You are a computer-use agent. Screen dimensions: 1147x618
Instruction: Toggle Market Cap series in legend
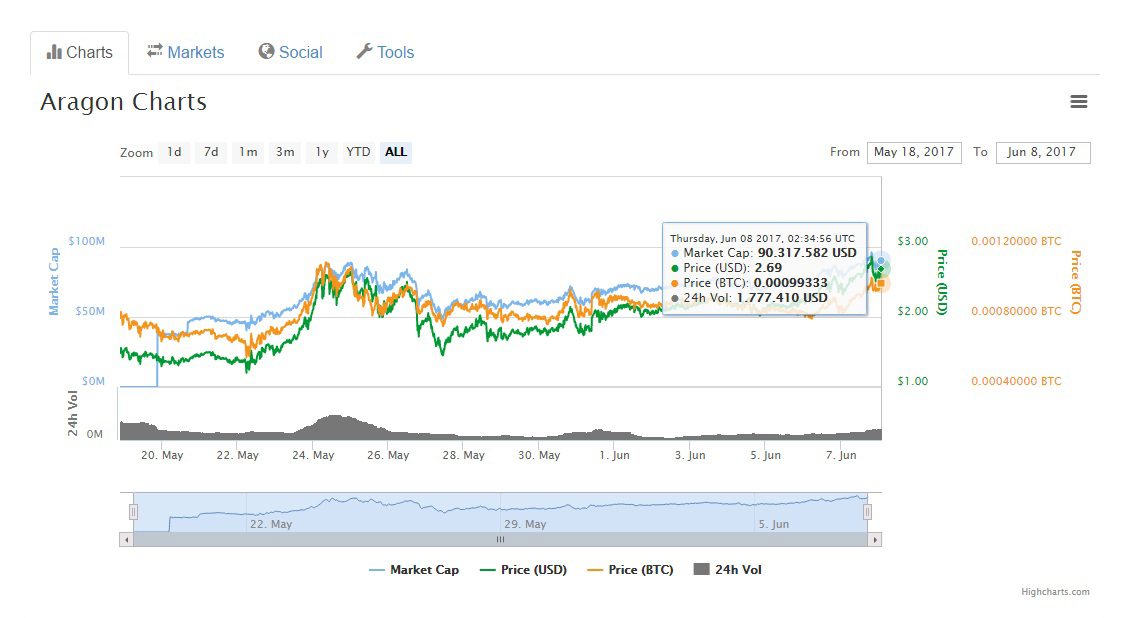point(414,570)
